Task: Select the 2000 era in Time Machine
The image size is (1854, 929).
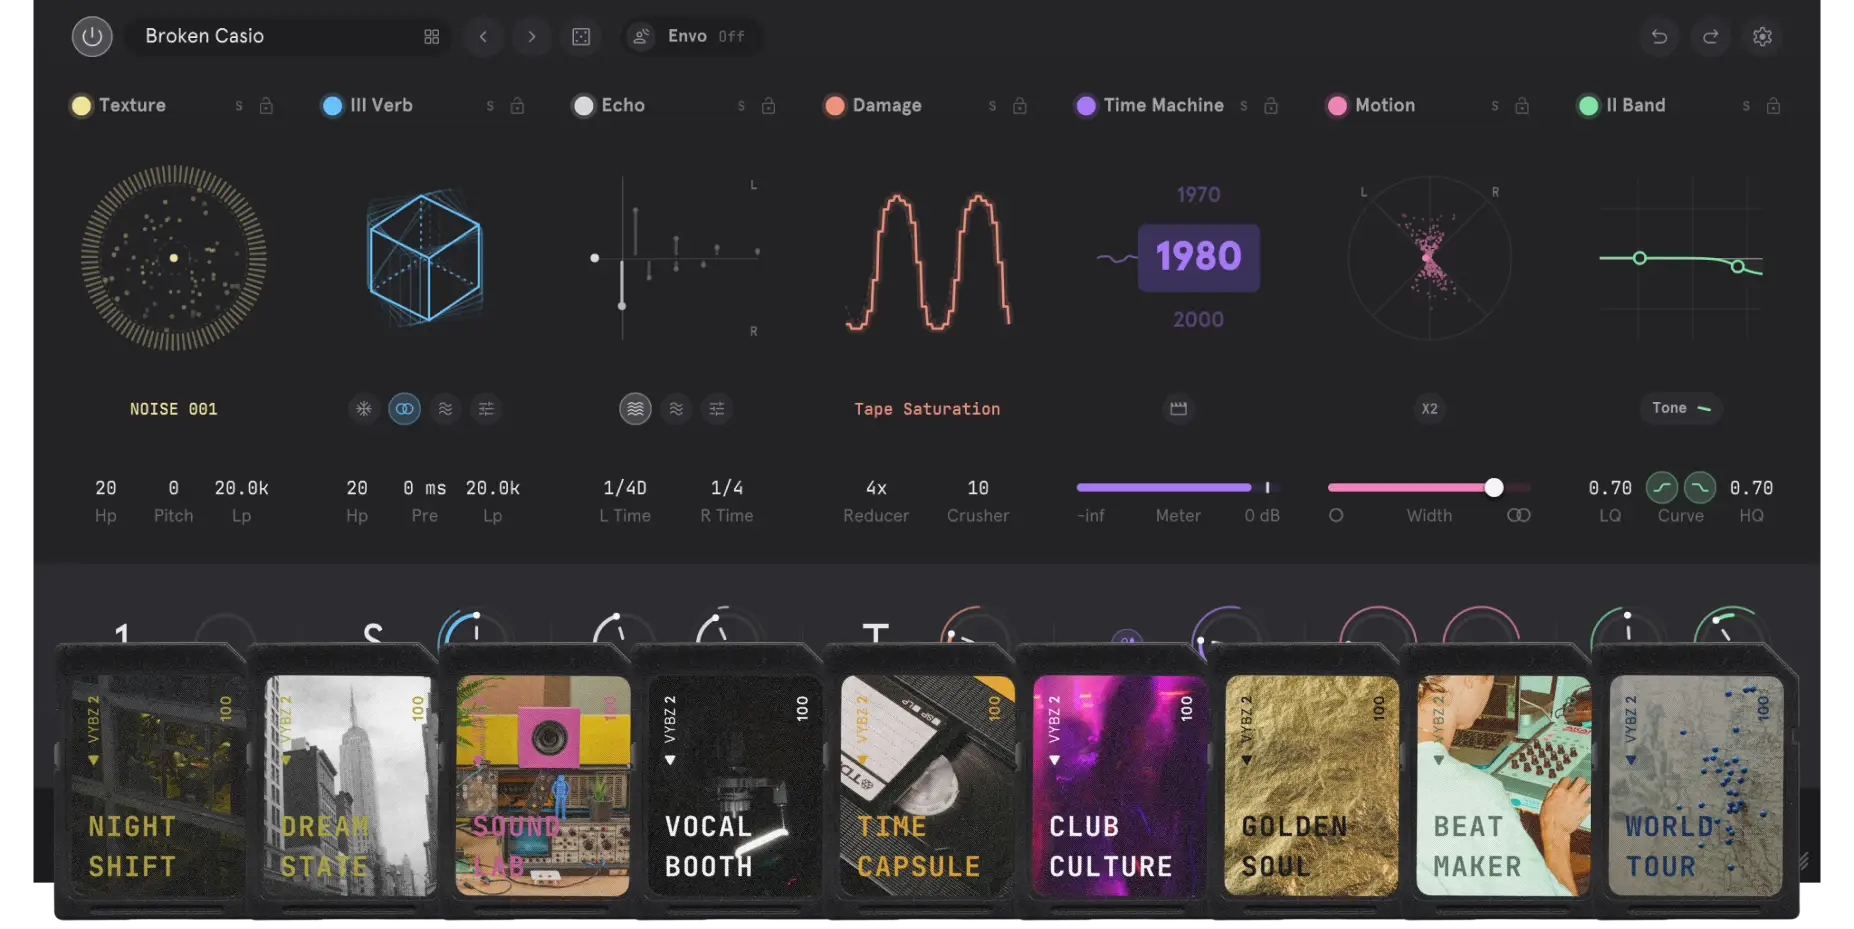Action: (1198, 319)
